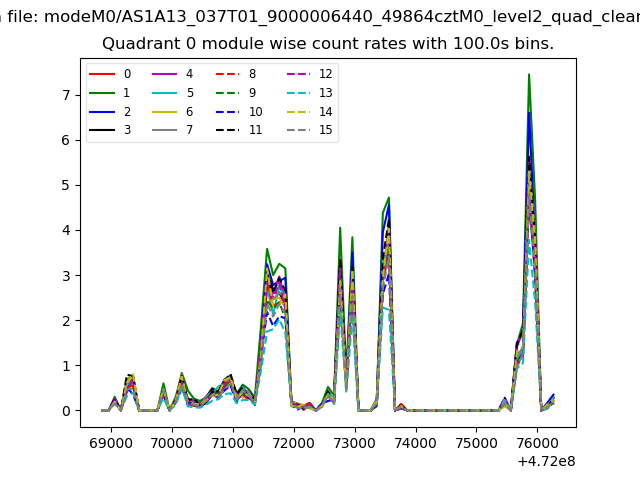The image size is (640, 480).
Task: Click the file path text at the top
Action: click(320, 16)
